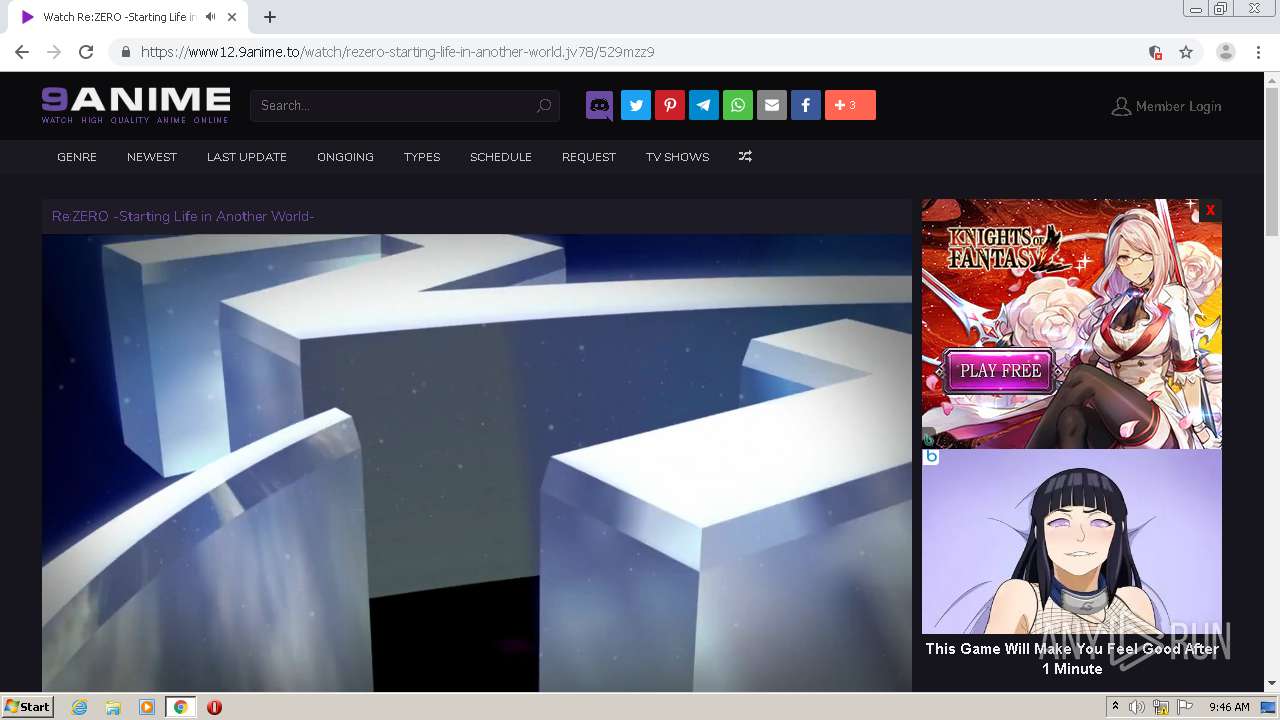Expand more share options (+3)

[x=850, y=105]
